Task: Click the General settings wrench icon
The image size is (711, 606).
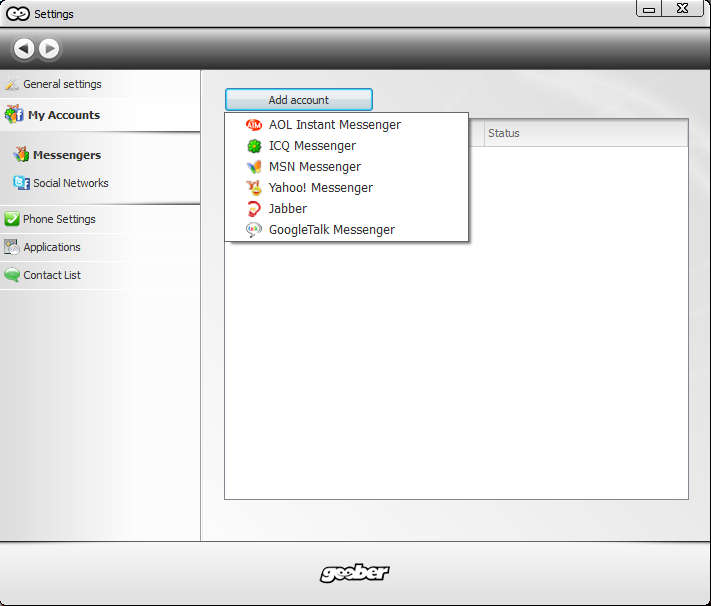Action: pyautogui.click(x=12, y=84)
